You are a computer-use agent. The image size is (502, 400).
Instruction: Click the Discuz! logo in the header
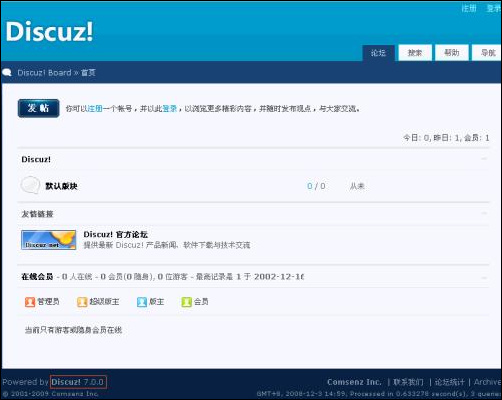point(49,32)
